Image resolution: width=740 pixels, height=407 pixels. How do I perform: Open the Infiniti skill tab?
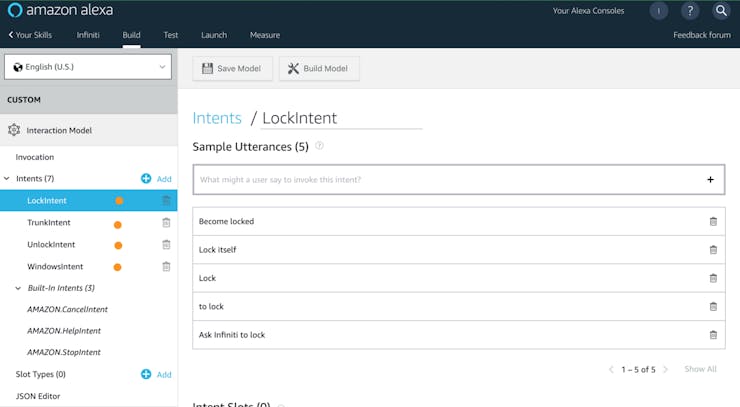(x=88, y=35)
